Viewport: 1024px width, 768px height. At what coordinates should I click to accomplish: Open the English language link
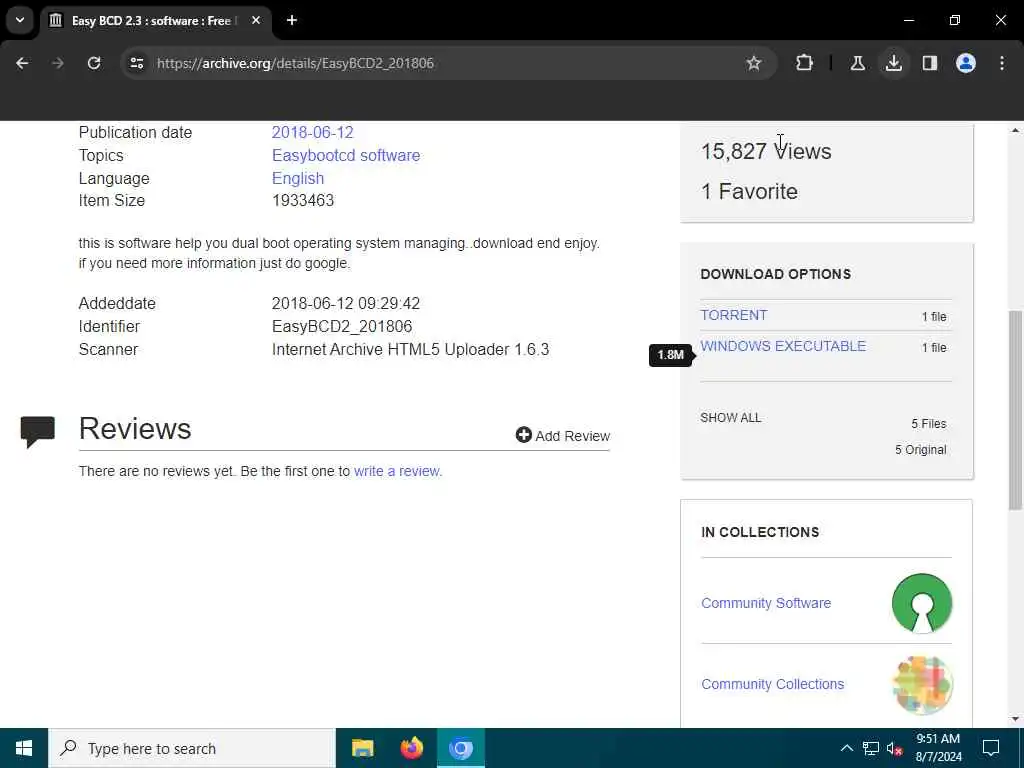click(x=298, y=178)
